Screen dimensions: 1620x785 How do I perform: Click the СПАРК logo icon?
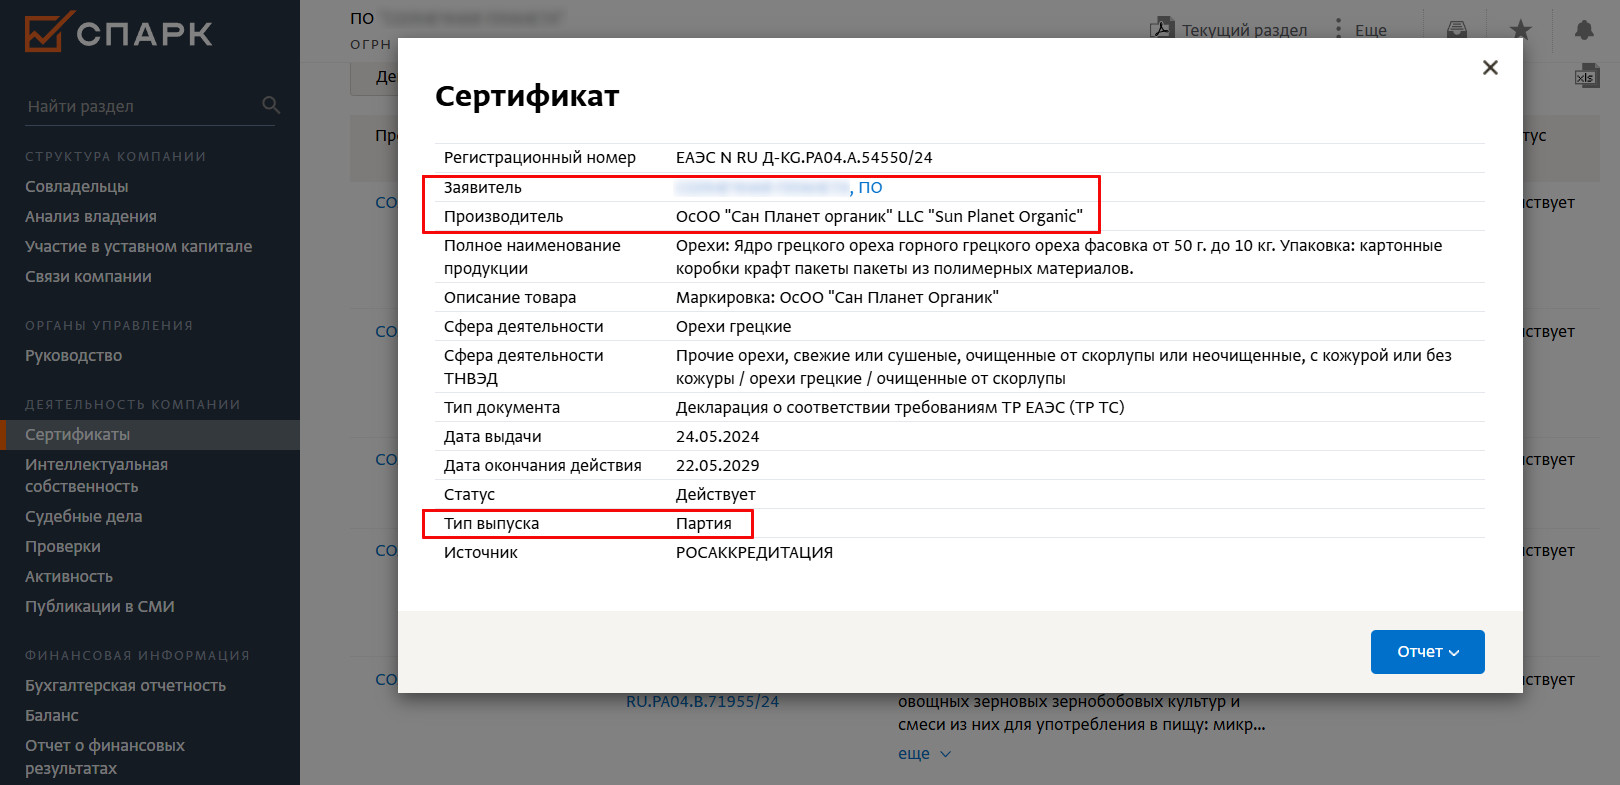point(48,32)
